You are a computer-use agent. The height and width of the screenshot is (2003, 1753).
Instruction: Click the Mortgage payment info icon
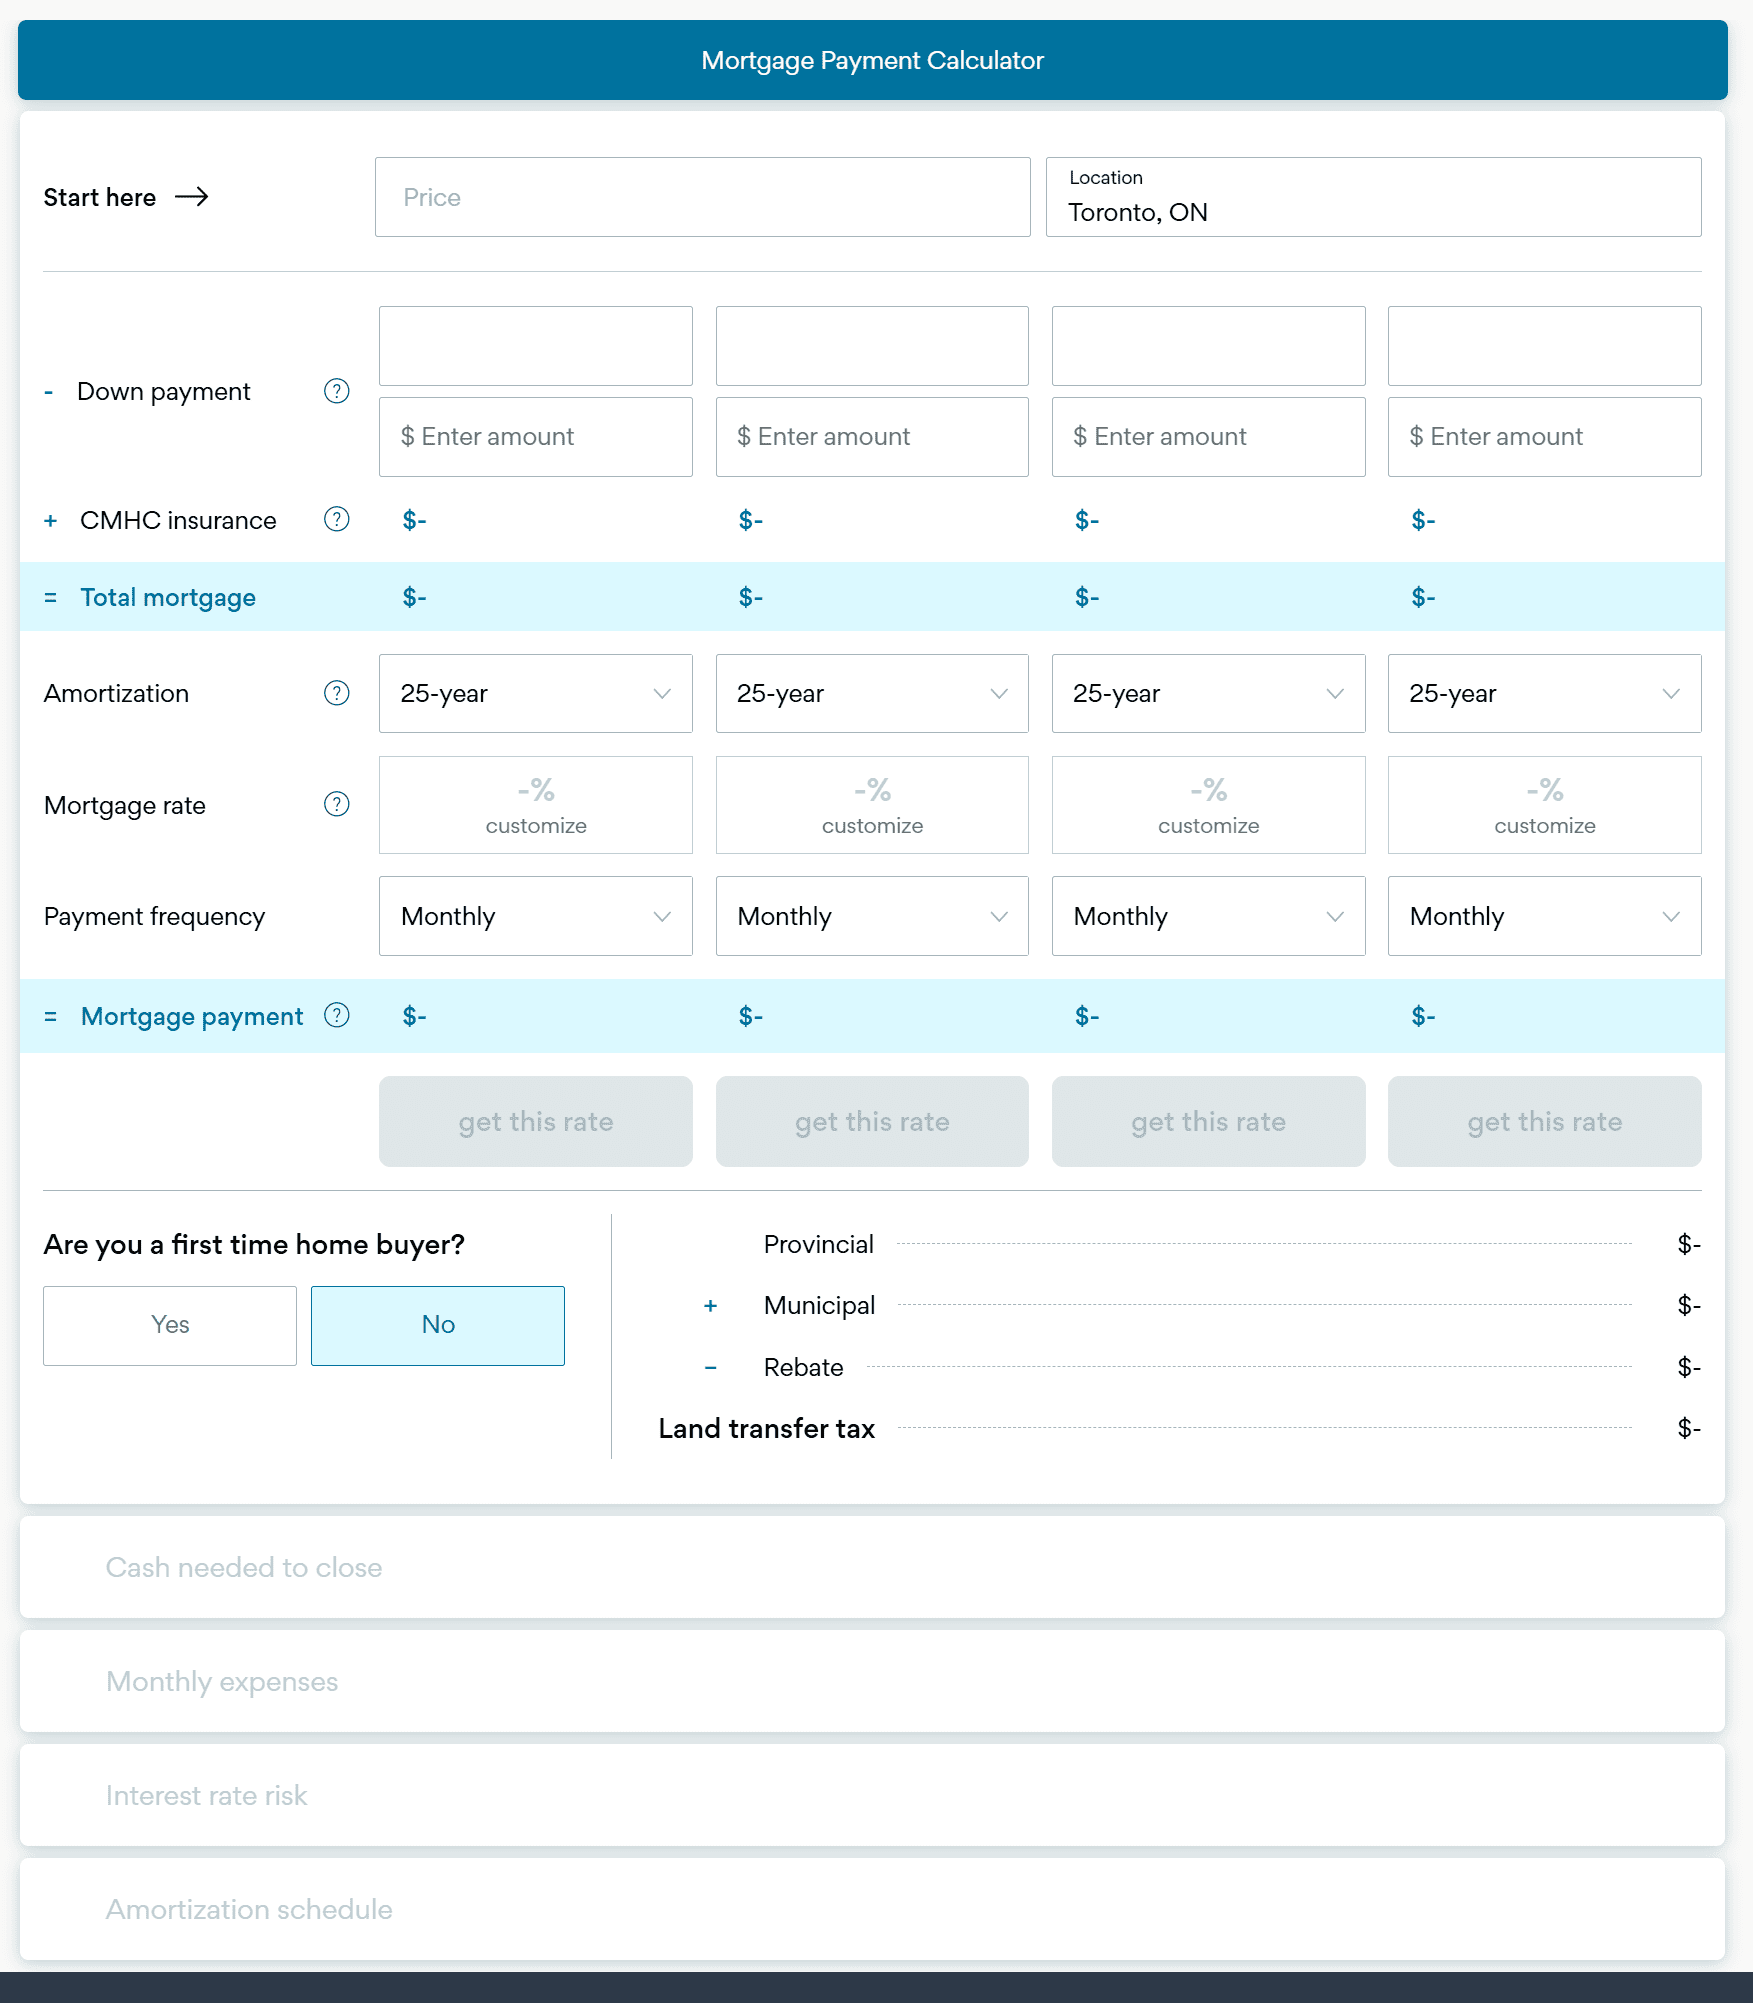[x=337, y=1015]
